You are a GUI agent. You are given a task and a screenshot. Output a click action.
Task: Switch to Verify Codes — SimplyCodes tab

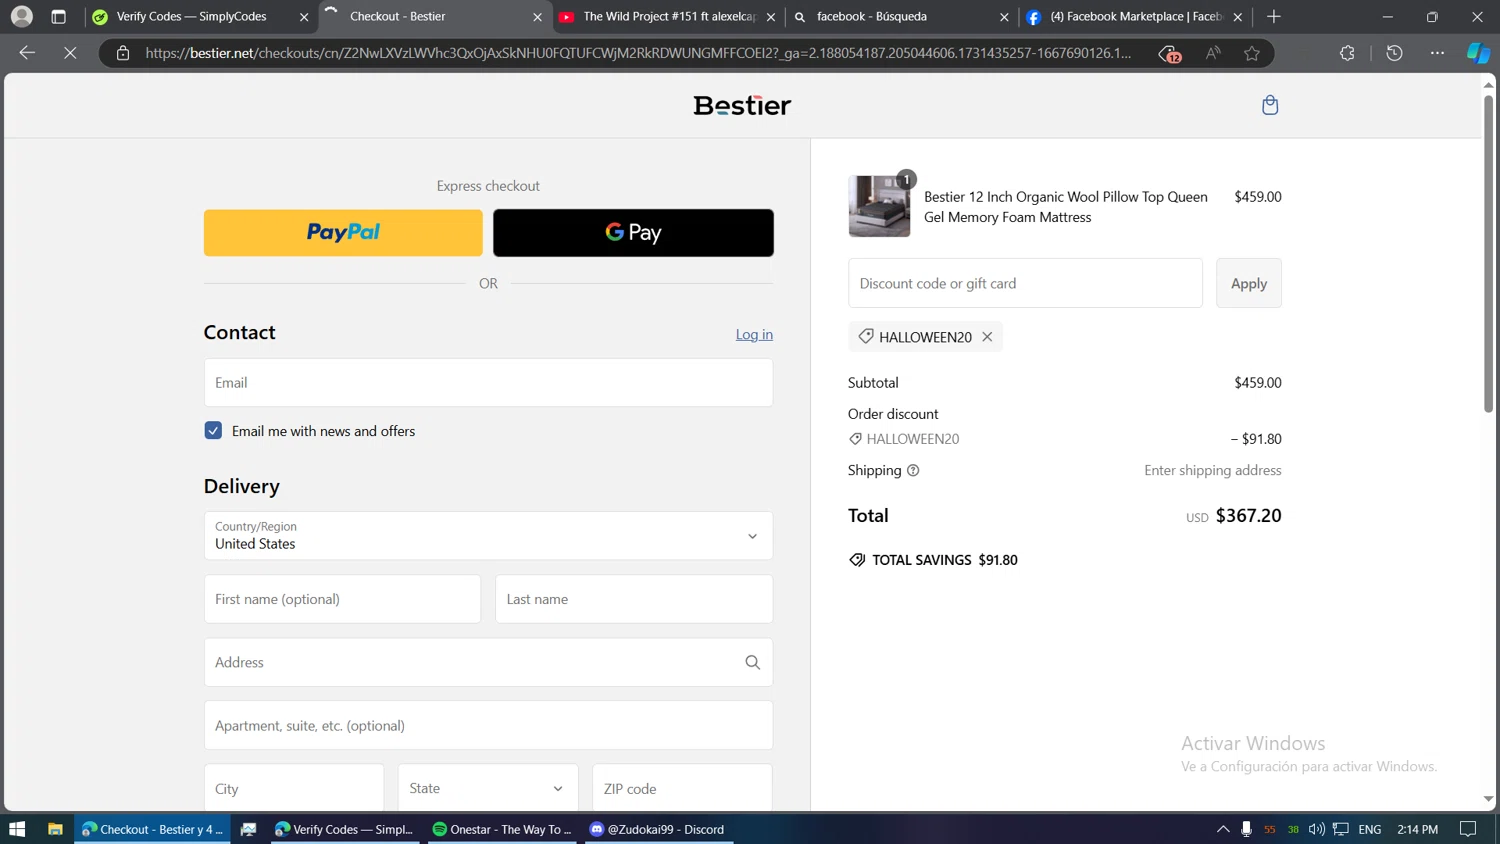click(x=200, y=17)
